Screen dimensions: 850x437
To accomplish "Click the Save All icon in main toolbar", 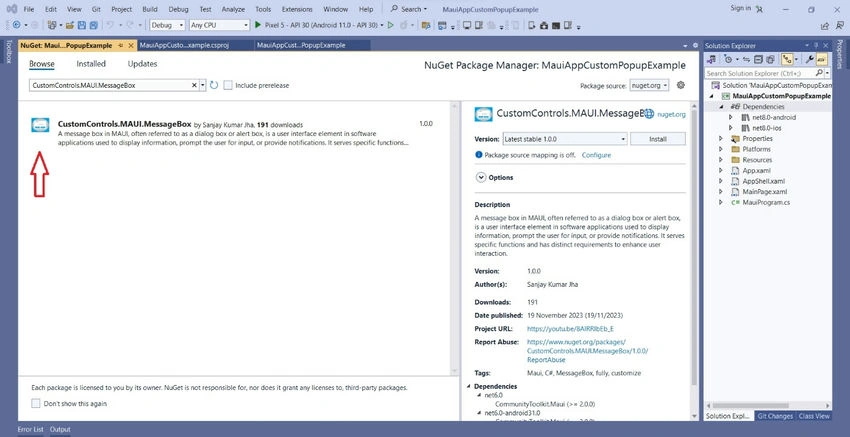I will (x=93, y=25).
